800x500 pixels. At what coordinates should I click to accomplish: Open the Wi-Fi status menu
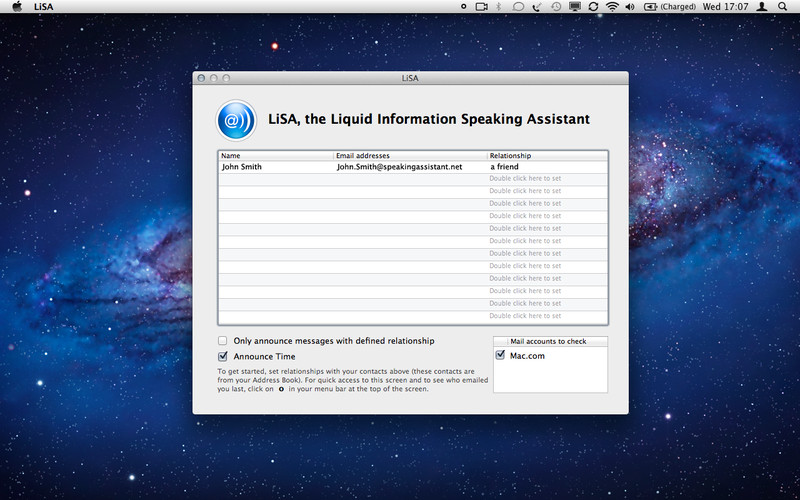[612, 7]
